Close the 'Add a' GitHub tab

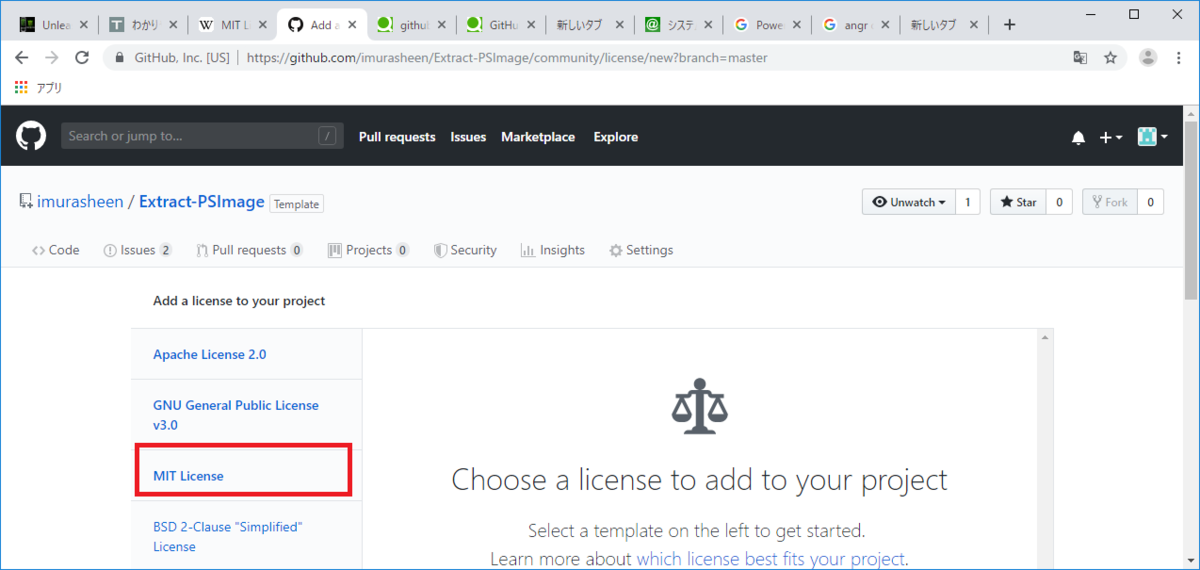point(351,24)
